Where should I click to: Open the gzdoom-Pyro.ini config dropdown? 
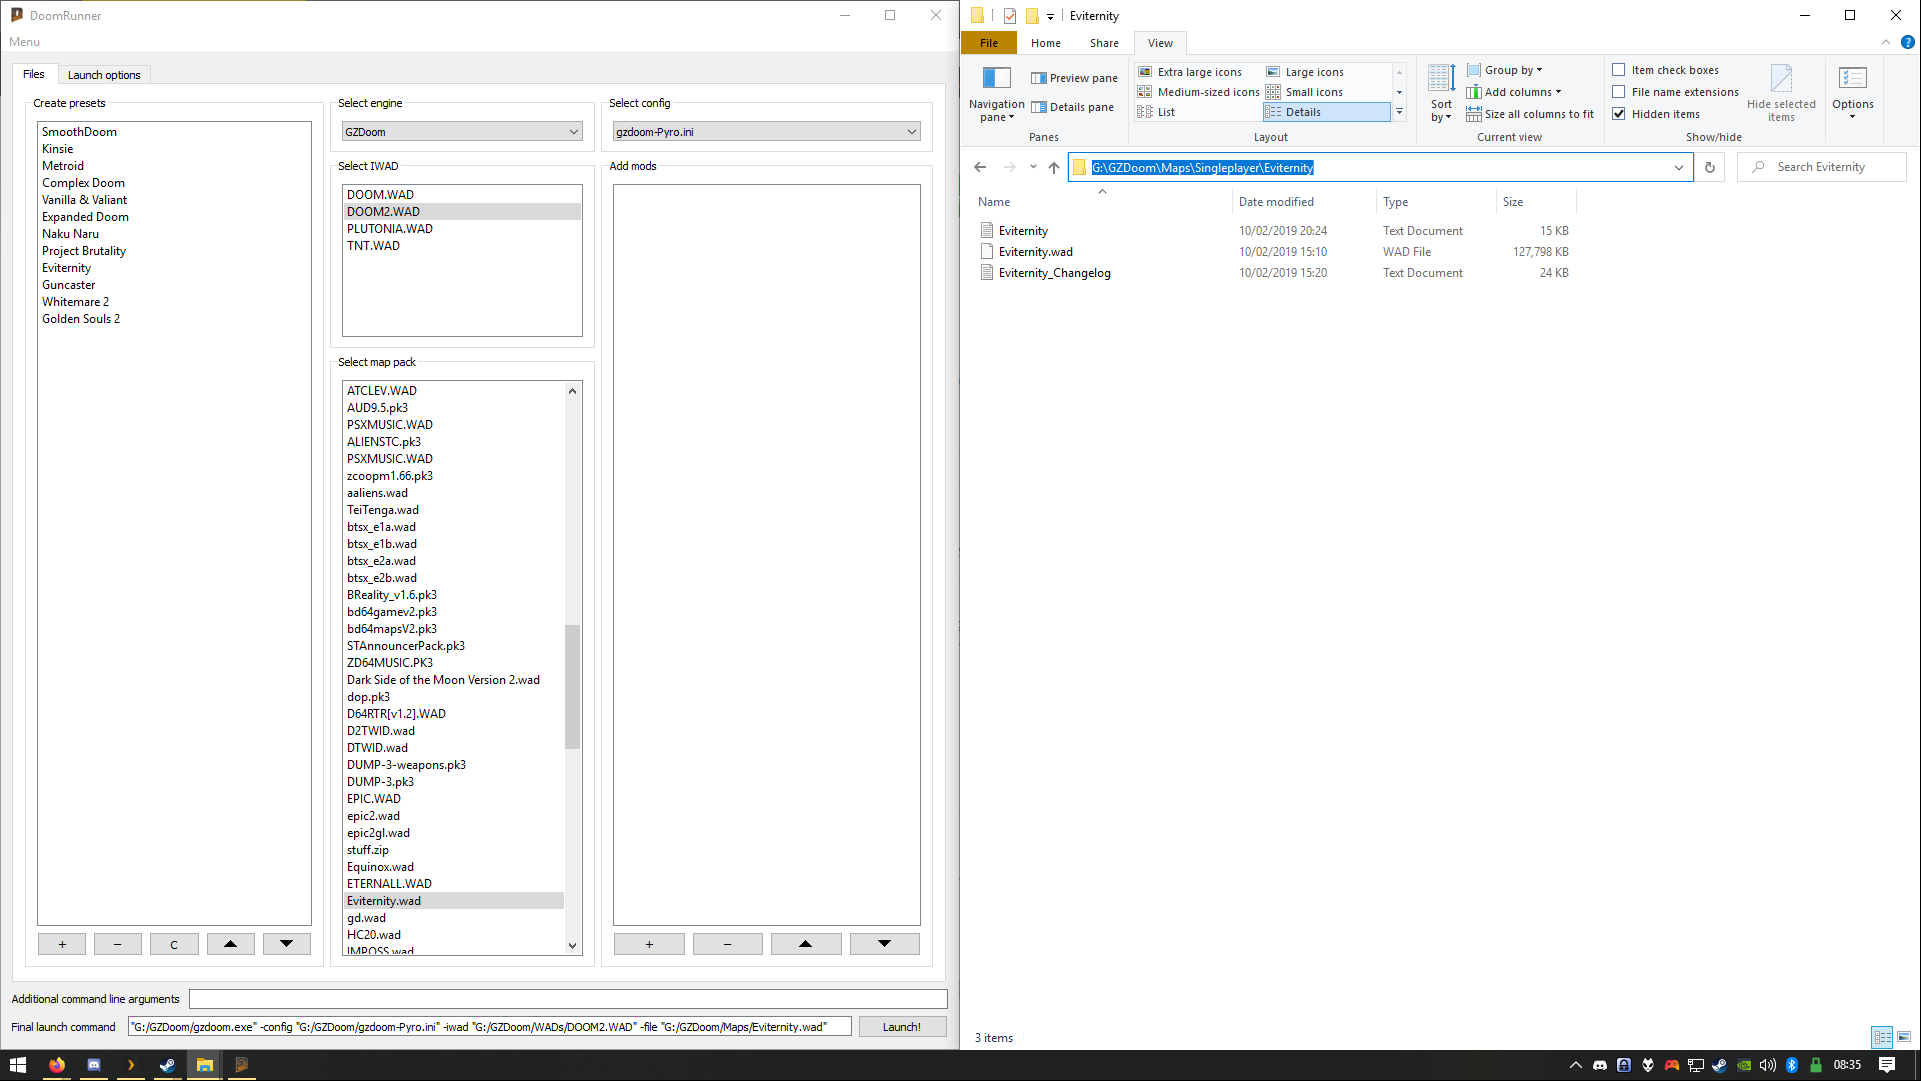[x=765, y=131]
